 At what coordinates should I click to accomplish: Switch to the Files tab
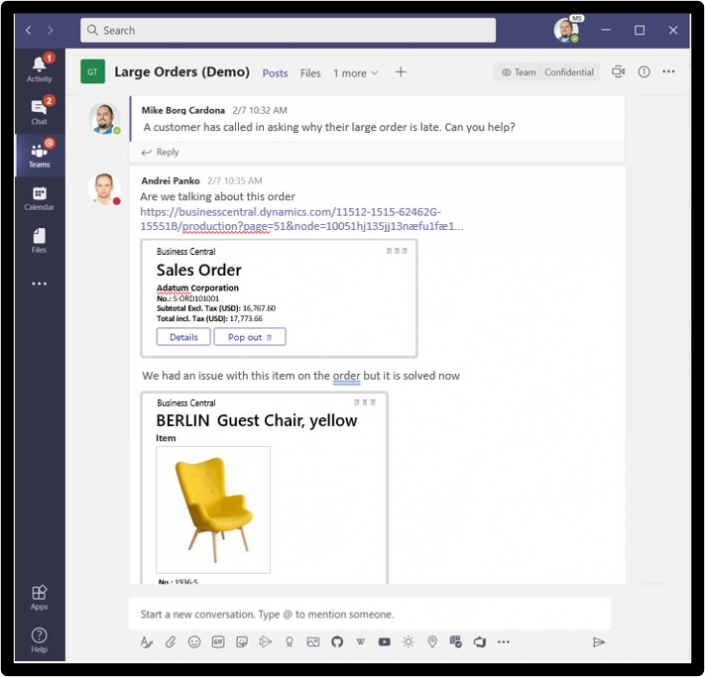[x=310, y=73]
